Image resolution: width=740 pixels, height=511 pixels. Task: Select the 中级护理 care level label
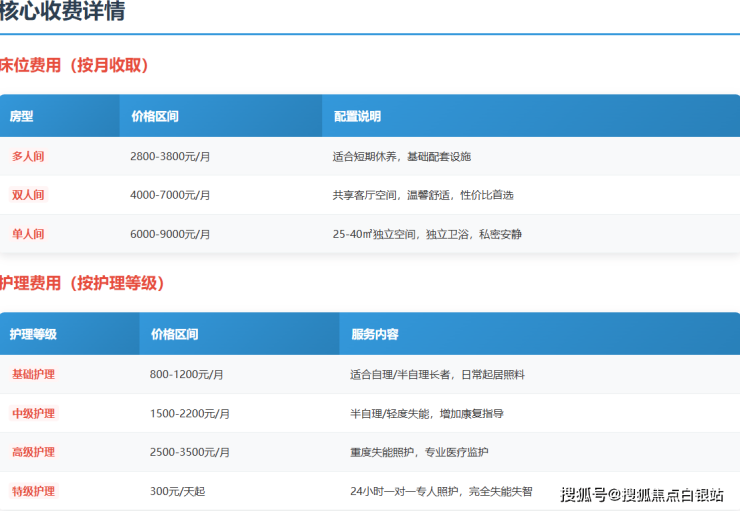tap(33, 413)
